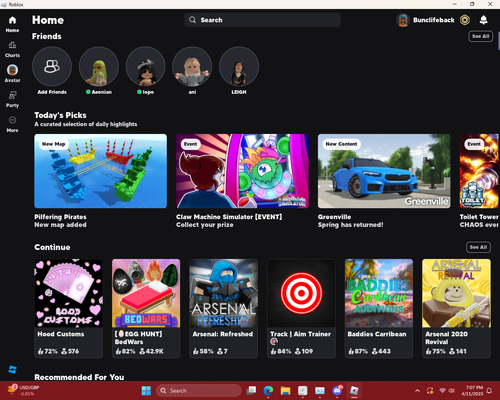The width and height of the screenshot is (500, 400).
Task: Open Microsoft Edge from taskbar
Action: pyautogui.click(x=268, y=391)
